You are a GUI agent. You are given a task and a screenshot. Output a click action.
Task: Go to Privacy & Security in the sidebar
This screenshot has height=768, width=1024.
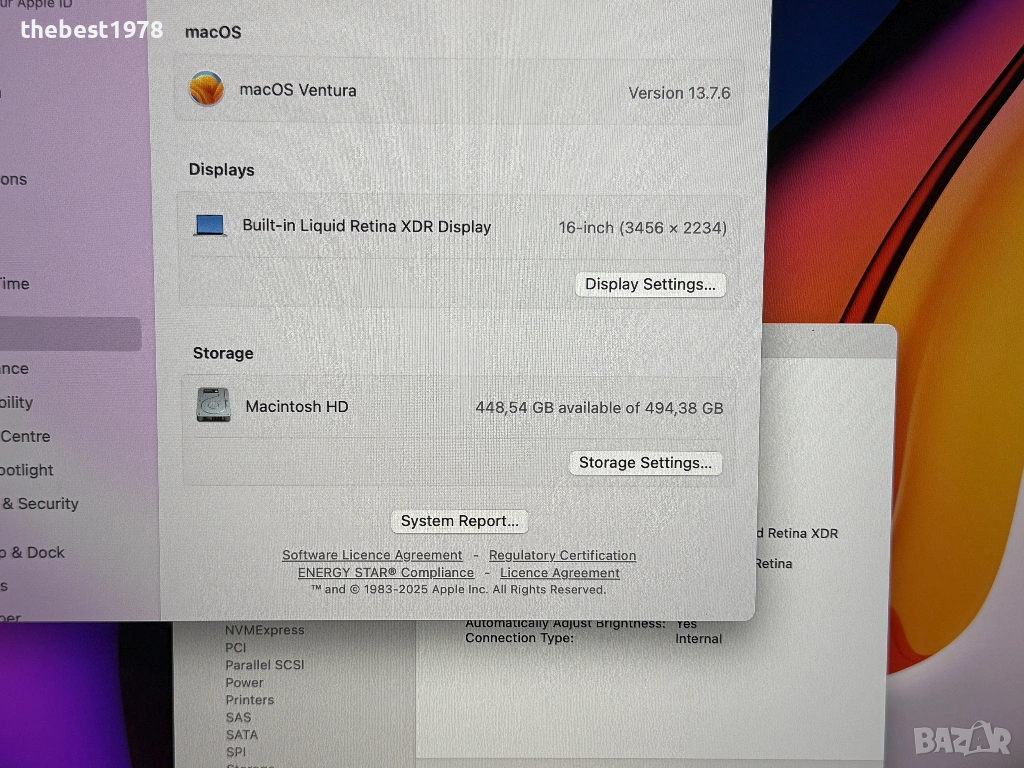[40, 504]
